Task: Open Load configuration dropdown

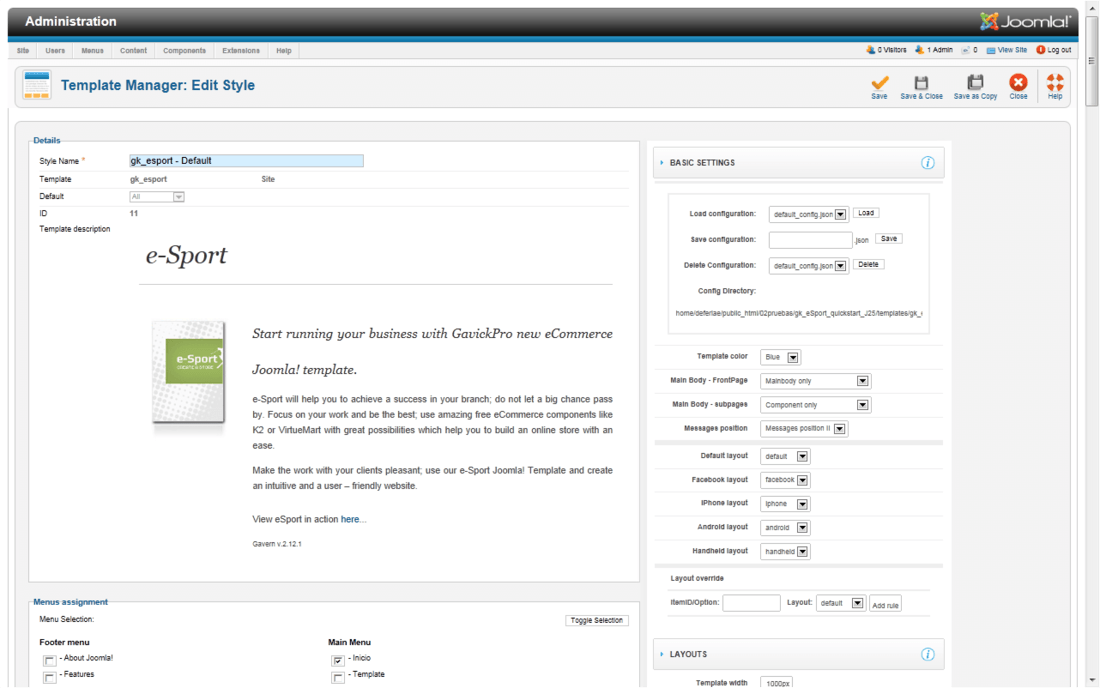Action: coord(808,215)
